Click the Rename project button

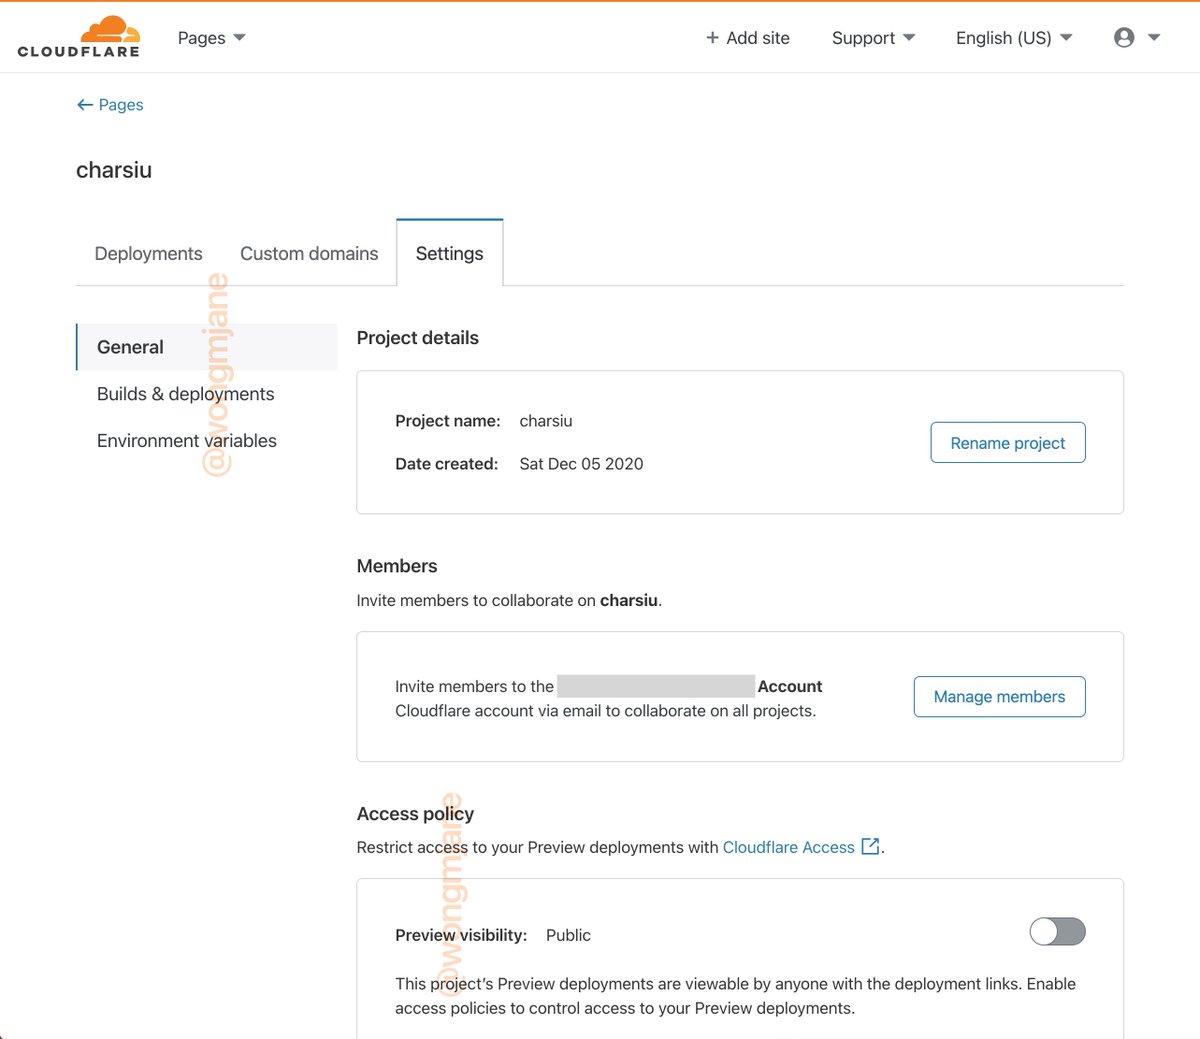pos(1008,443)
